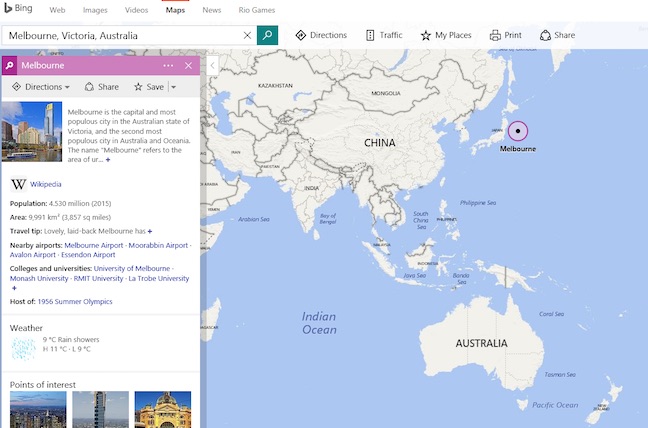Click the Points of interest heading

click(43, 385)
